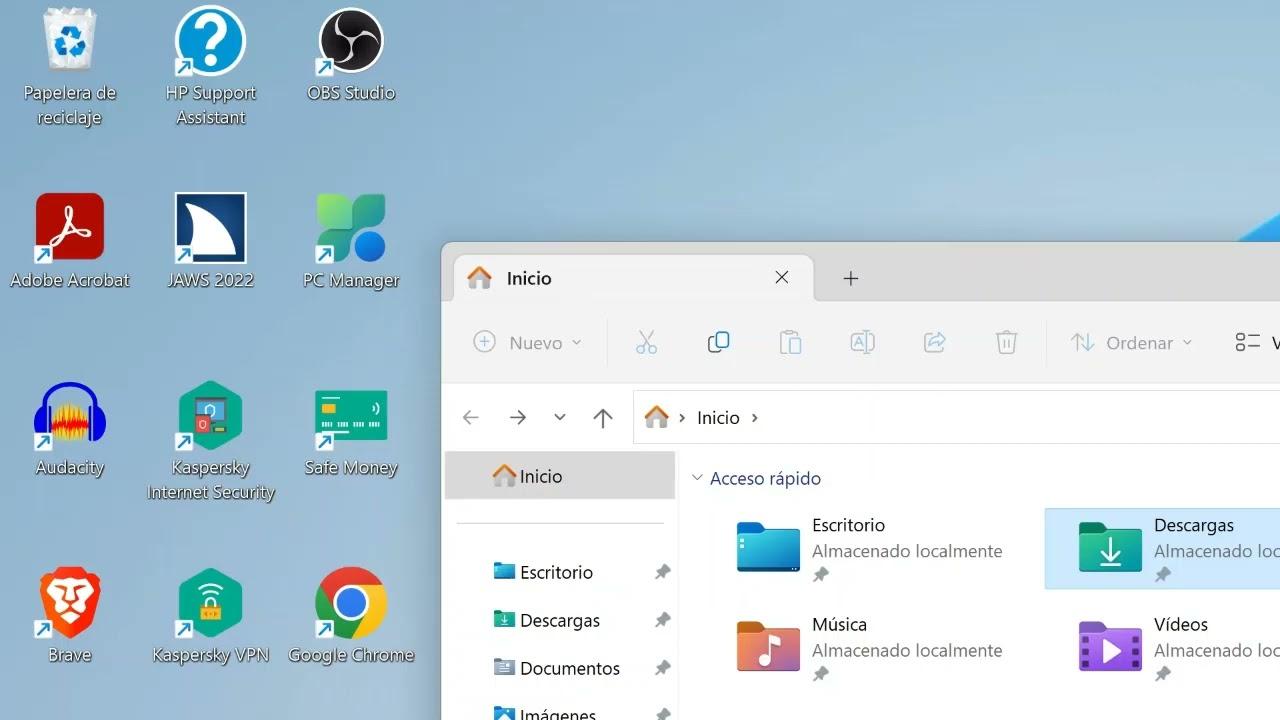Select the OBS Studio desktop shortcut
This screenshot has width=1280, height=720.
[x=351, y=55]
